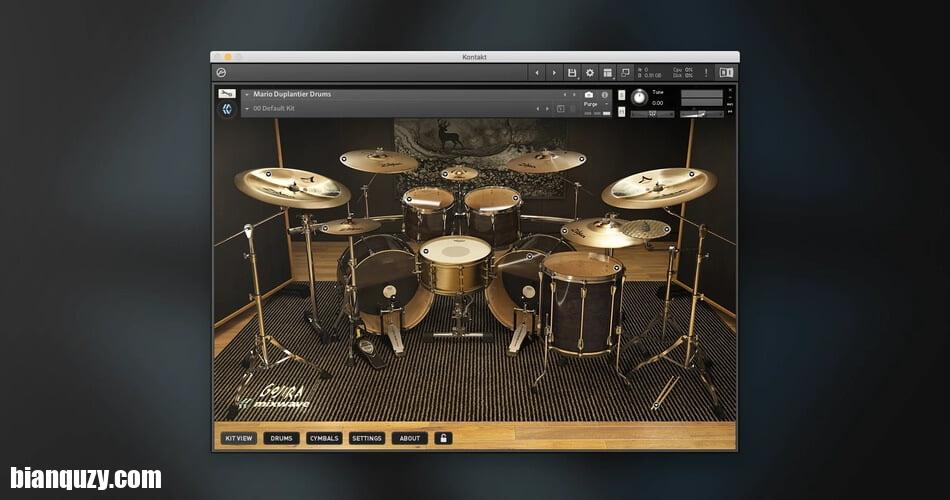Save the current snapshot
950x500 pixels.
pos(560,109)
